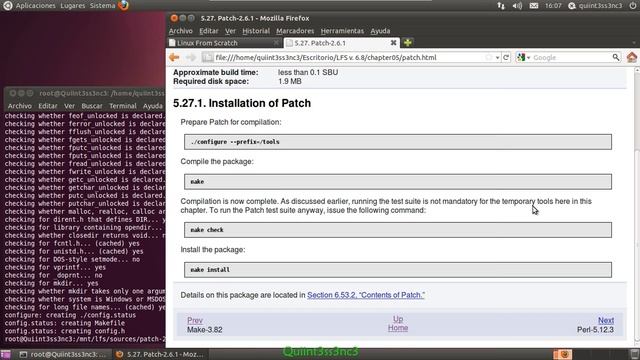Switch to the 5.27. Patch-2.6.1 taskbar entry
The width and height of the screenshot is (640, 360).
tap(160, 354)
